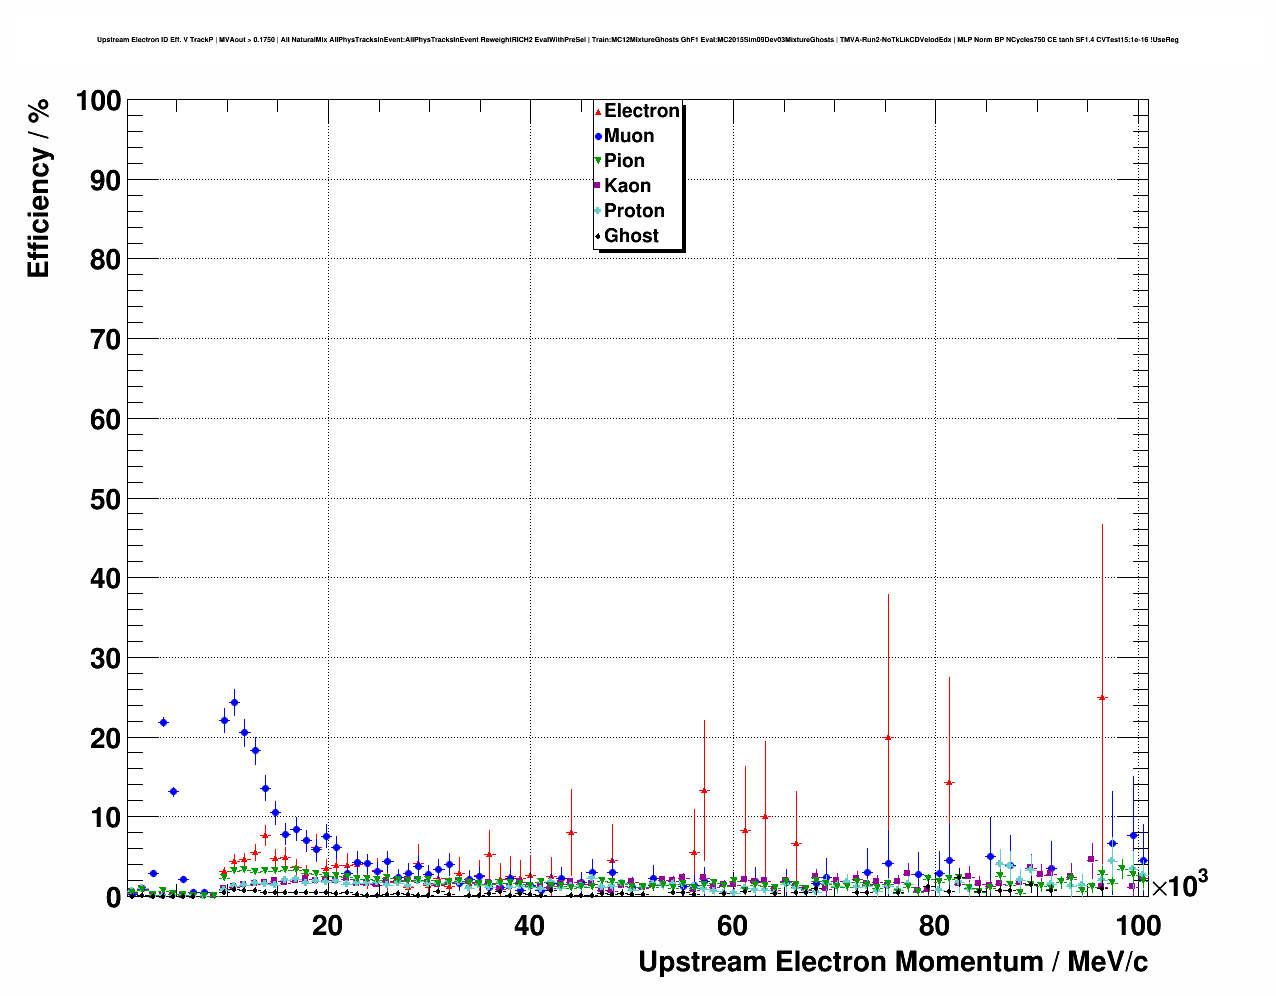Click the purple Kaon square legend marker
Image resolution: width=1276 pixels, height=996 pixels.
(598, 186)
